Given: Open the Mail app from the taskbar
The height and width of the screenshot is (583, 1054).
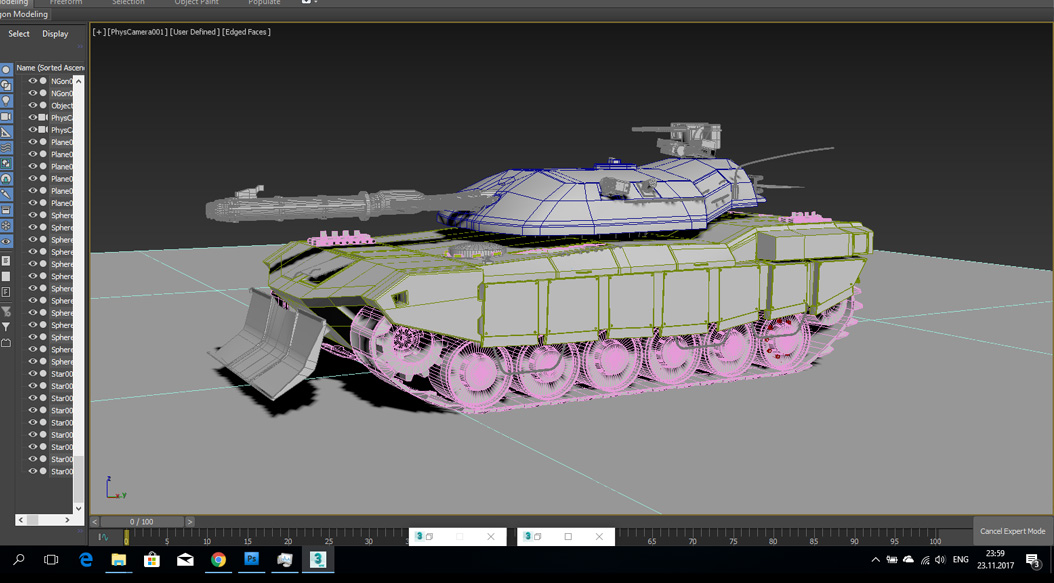Looking at the screenshot, I should [186, 559].
